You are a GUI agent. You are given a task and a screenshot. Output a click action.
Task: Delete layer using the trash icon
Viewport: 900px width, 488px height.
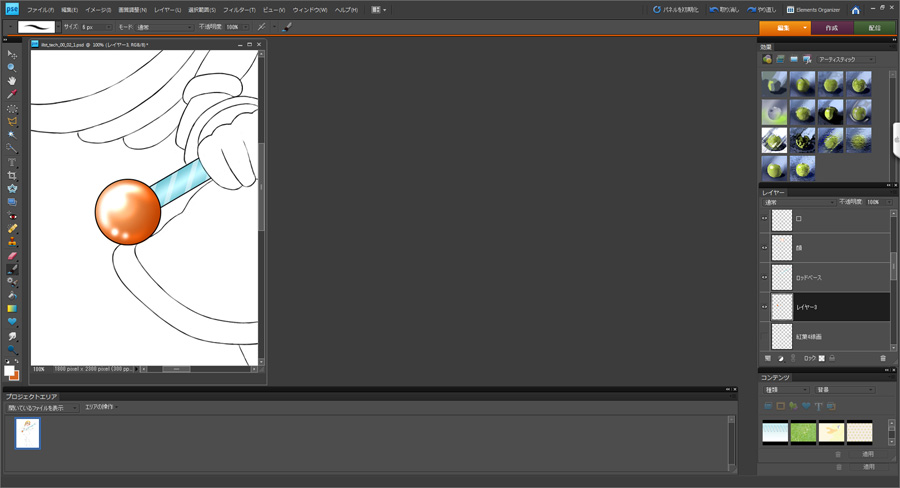tap(883, 358)
